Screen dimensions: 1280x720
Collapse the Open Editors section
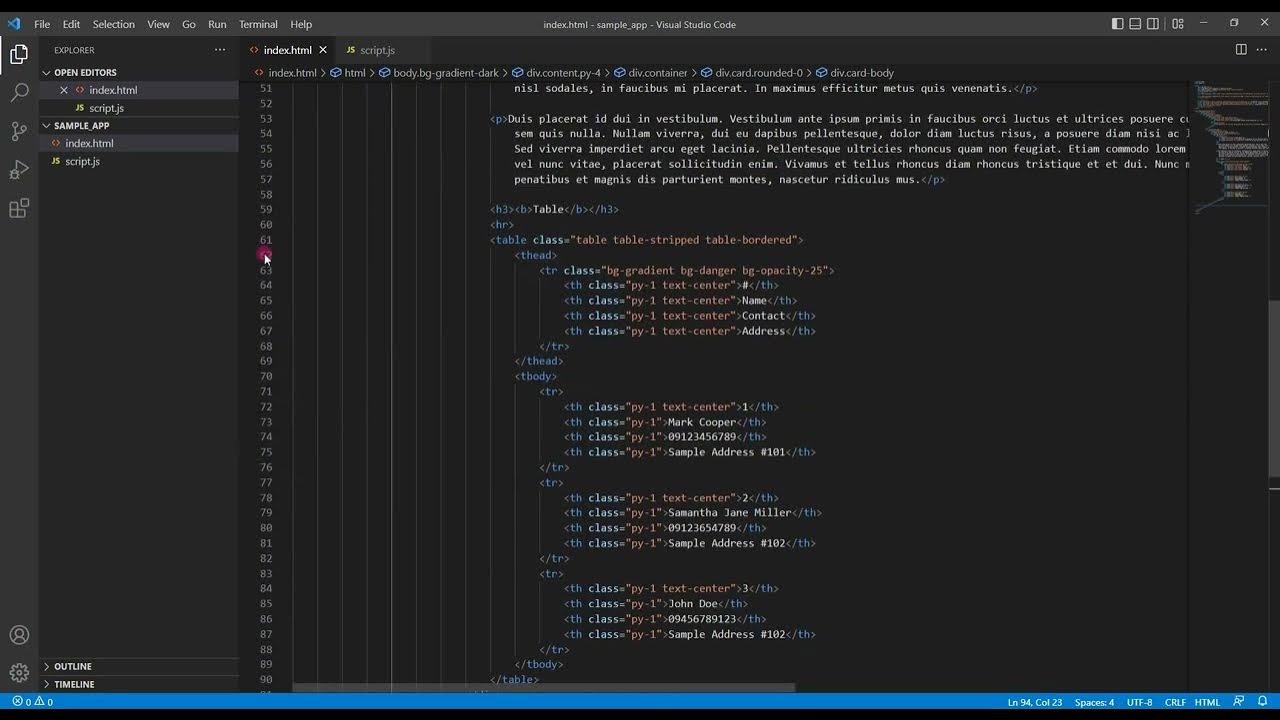[139, 72]
